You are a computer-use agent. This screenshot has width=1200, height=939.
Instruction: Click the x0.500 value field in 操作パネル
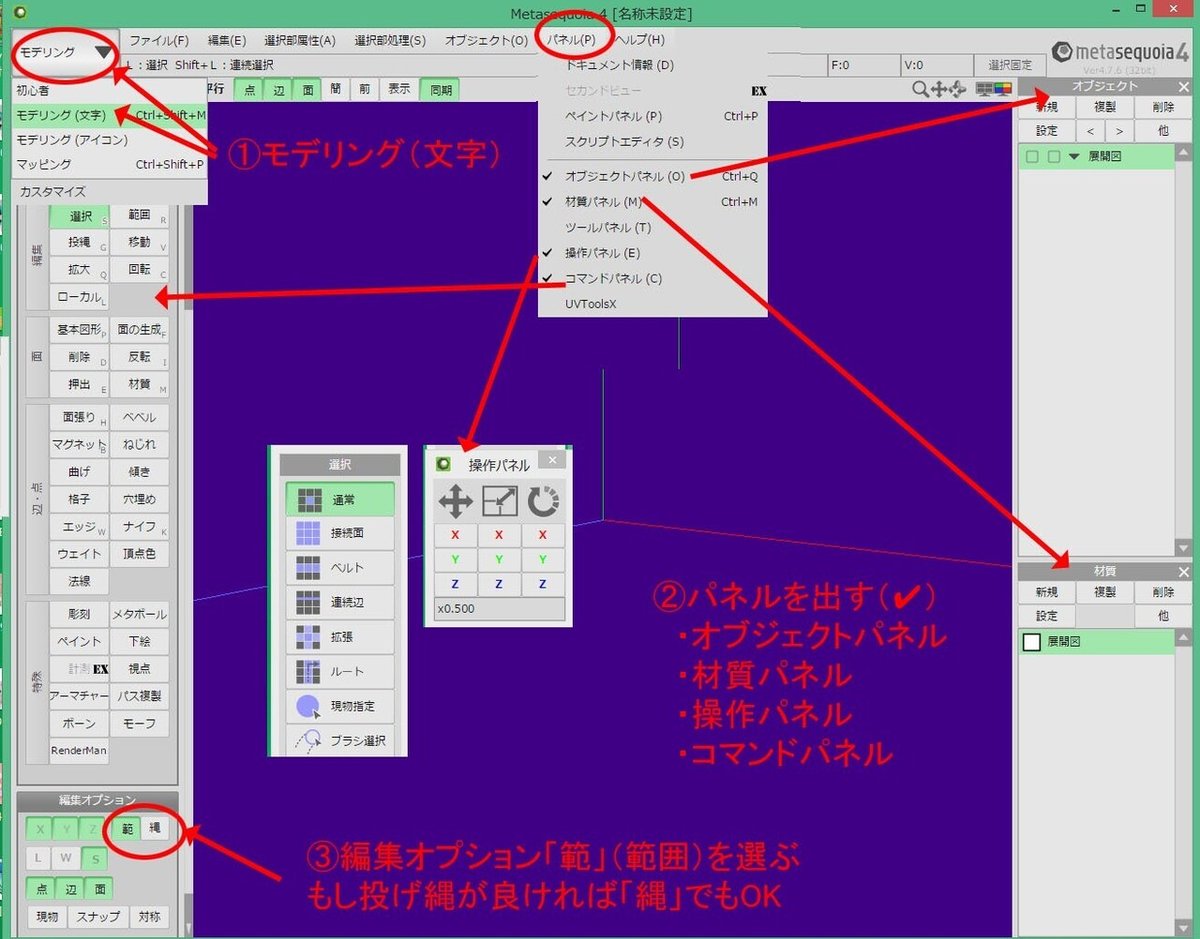tap(499, 609)
